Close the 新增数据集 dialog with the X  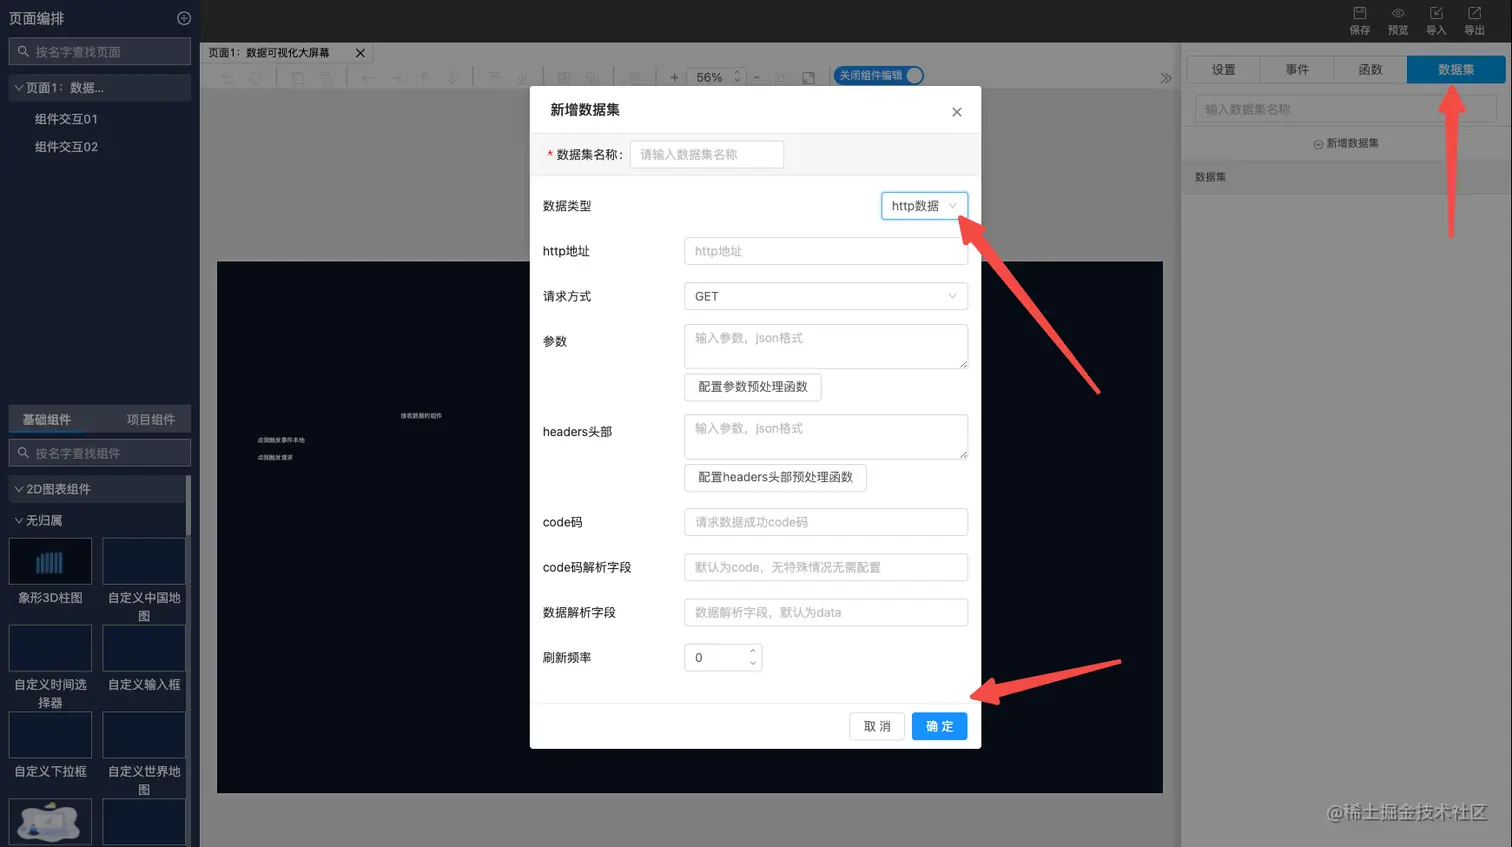957,112
